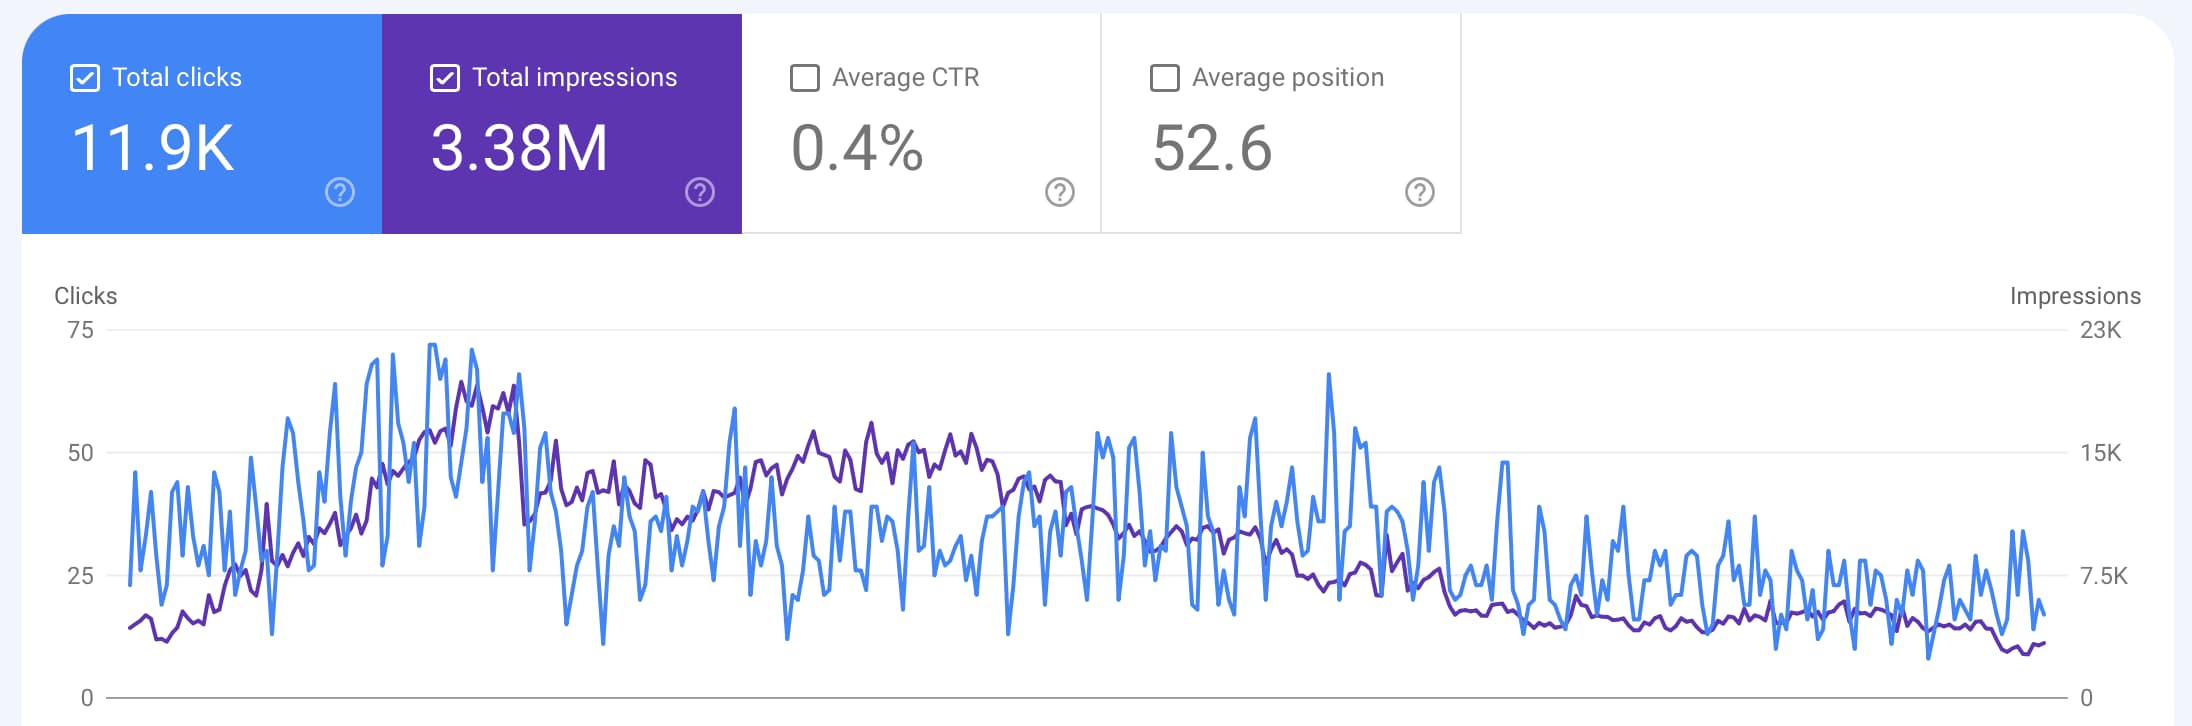Select the Average CTR 0.4% value
This screenshot has height=726, width=2192.
click(x=857, y=148)
